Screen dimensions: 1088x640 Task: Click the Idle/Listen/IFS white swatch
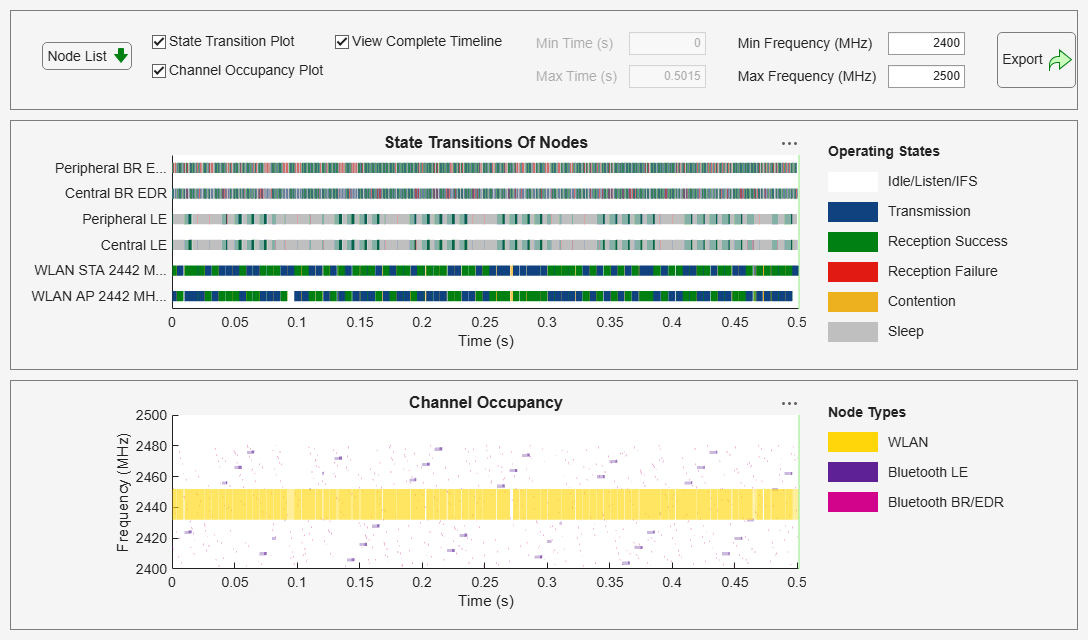tap(853, 182)
